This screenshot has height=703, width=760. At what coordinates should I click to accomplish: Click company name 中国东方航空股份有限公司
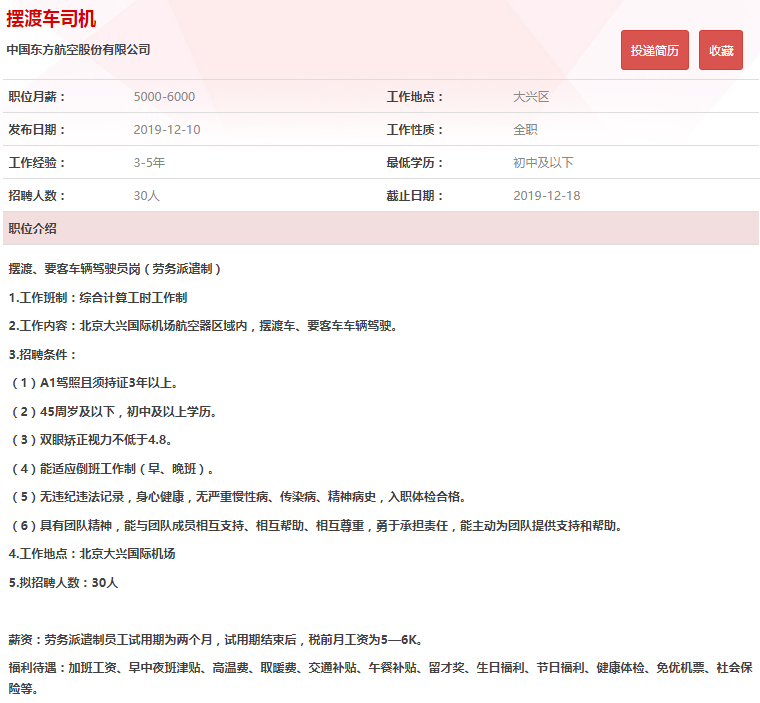coord(79,49)
